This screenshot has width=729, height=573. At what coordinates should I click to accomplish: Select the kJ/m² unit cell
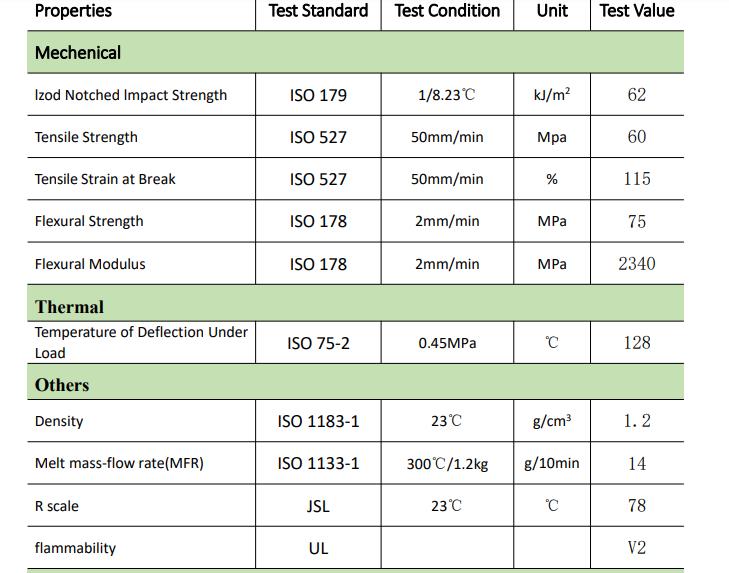(552, 95)
